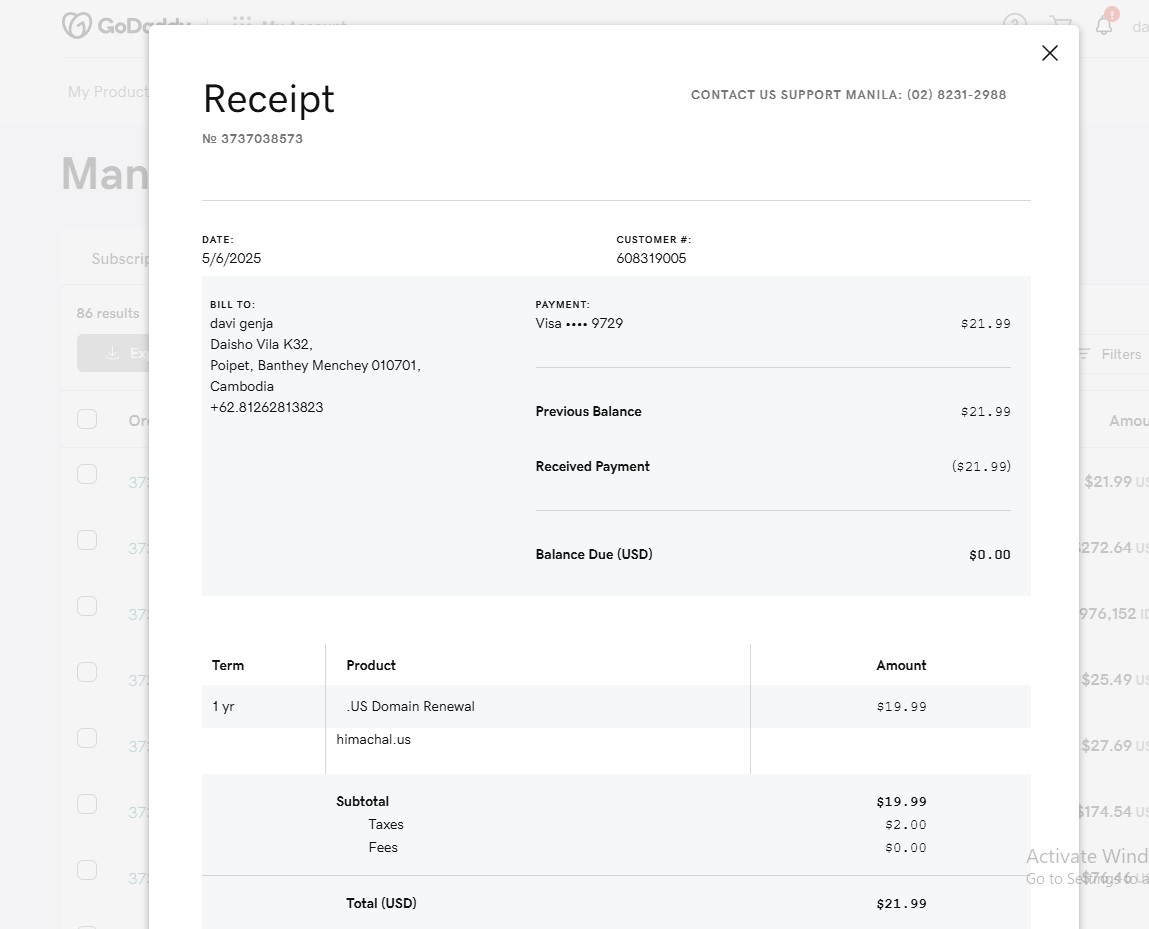Click the Export download button
1149x929 pixels.
pyautogui.click(x=112, y=353)
